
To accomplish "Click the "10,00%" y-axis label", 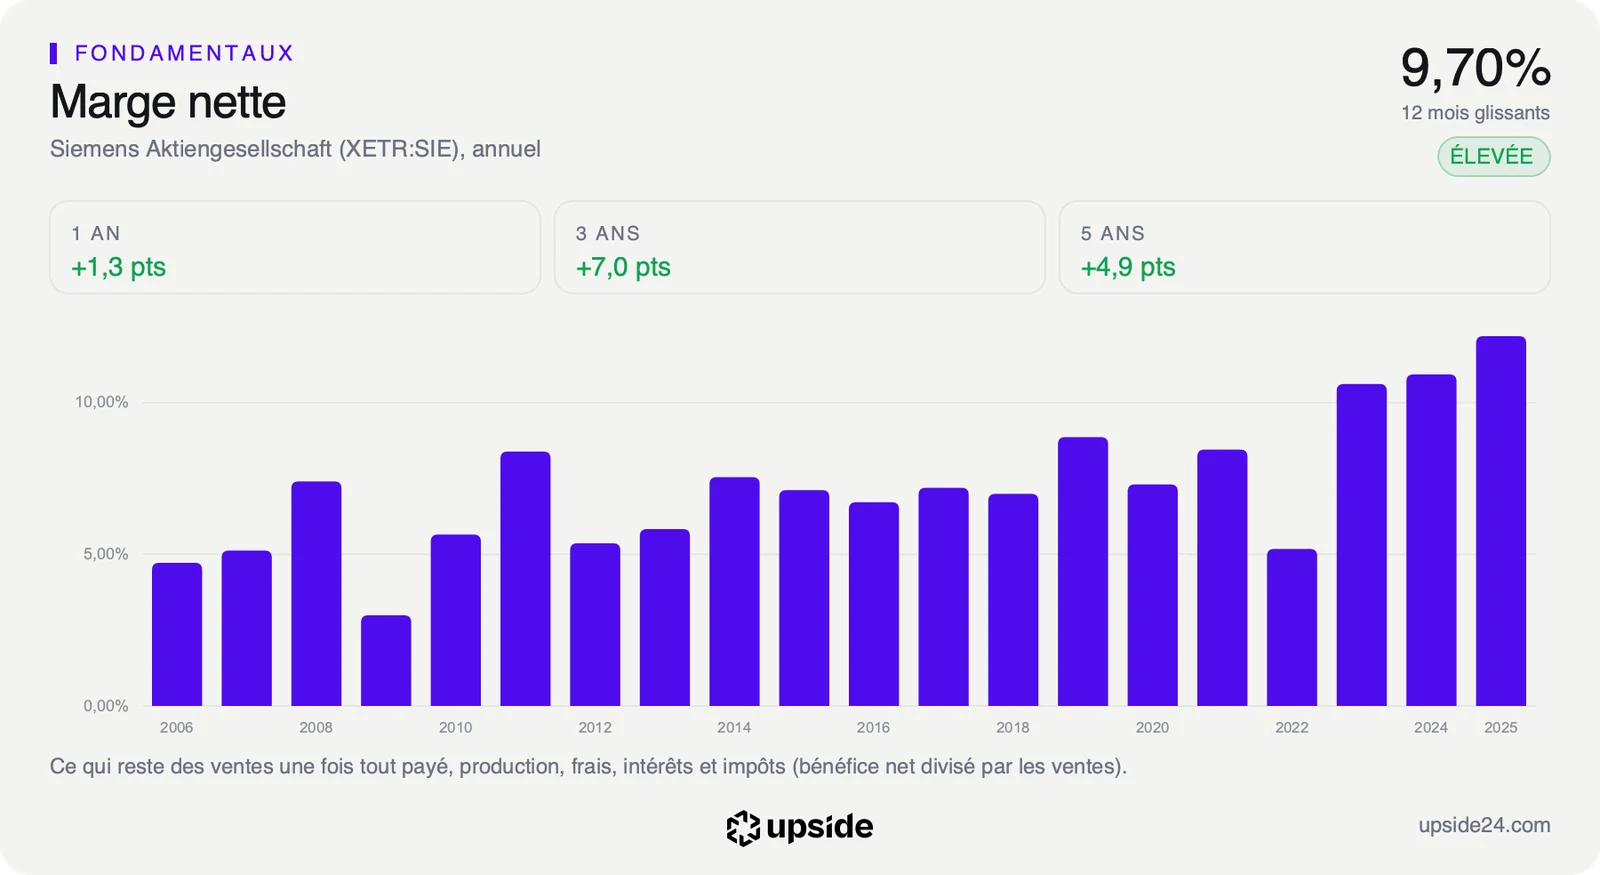I will coord(102,402).
